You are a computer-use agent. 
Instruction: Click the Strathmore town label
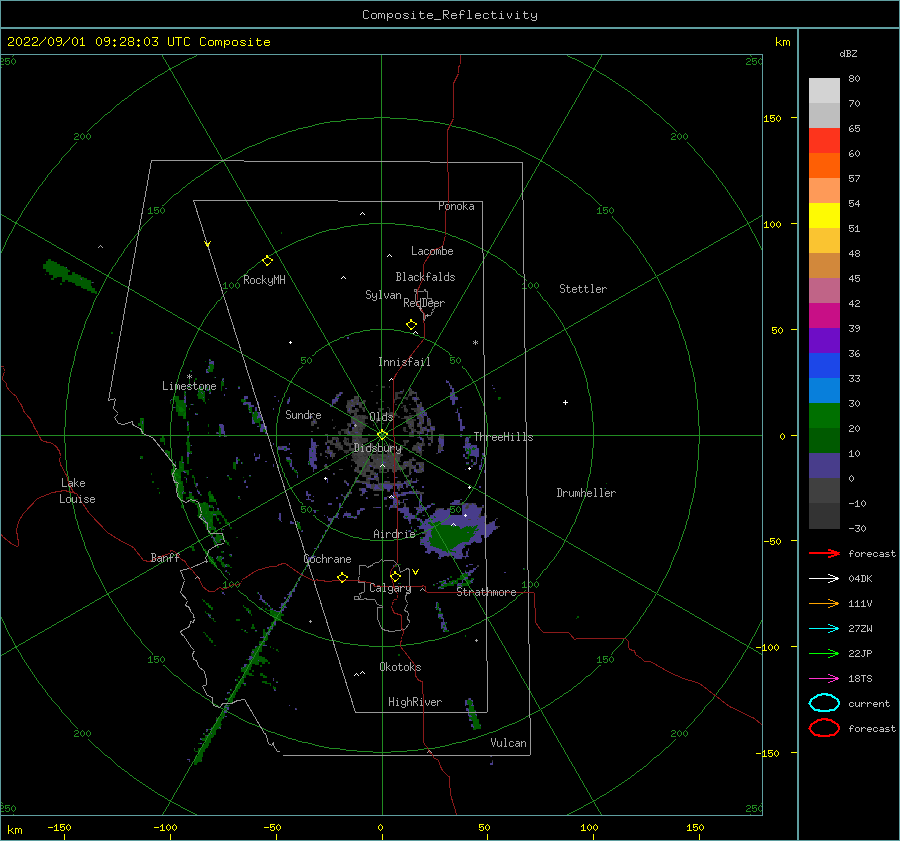click(x=486, y=592)
